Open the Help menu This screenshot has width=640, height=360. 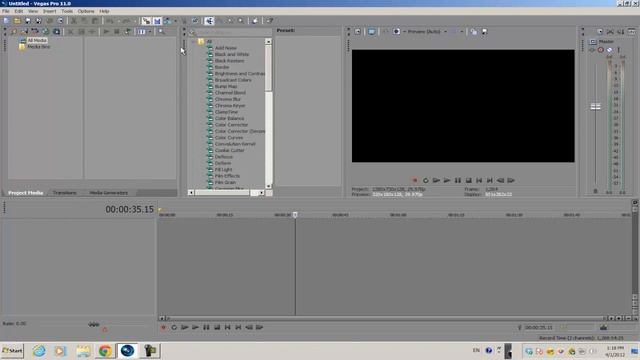(x=104, y=11)
